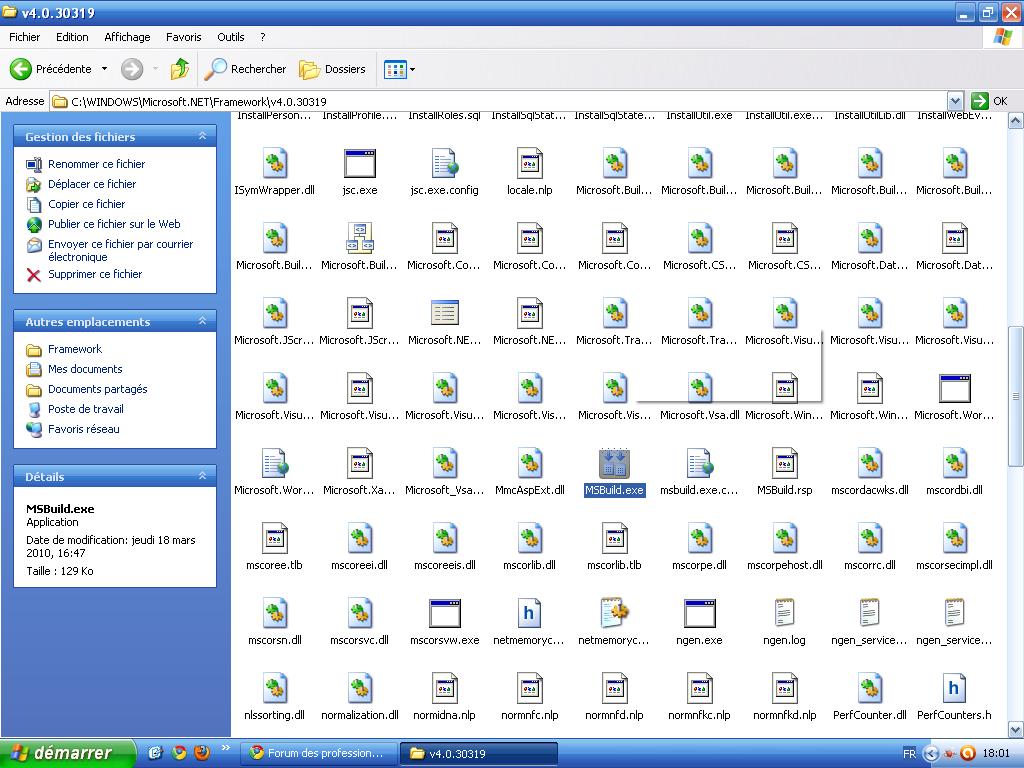
Task: Open the Précédente history dropdown arrow
Action: (104, 69)
